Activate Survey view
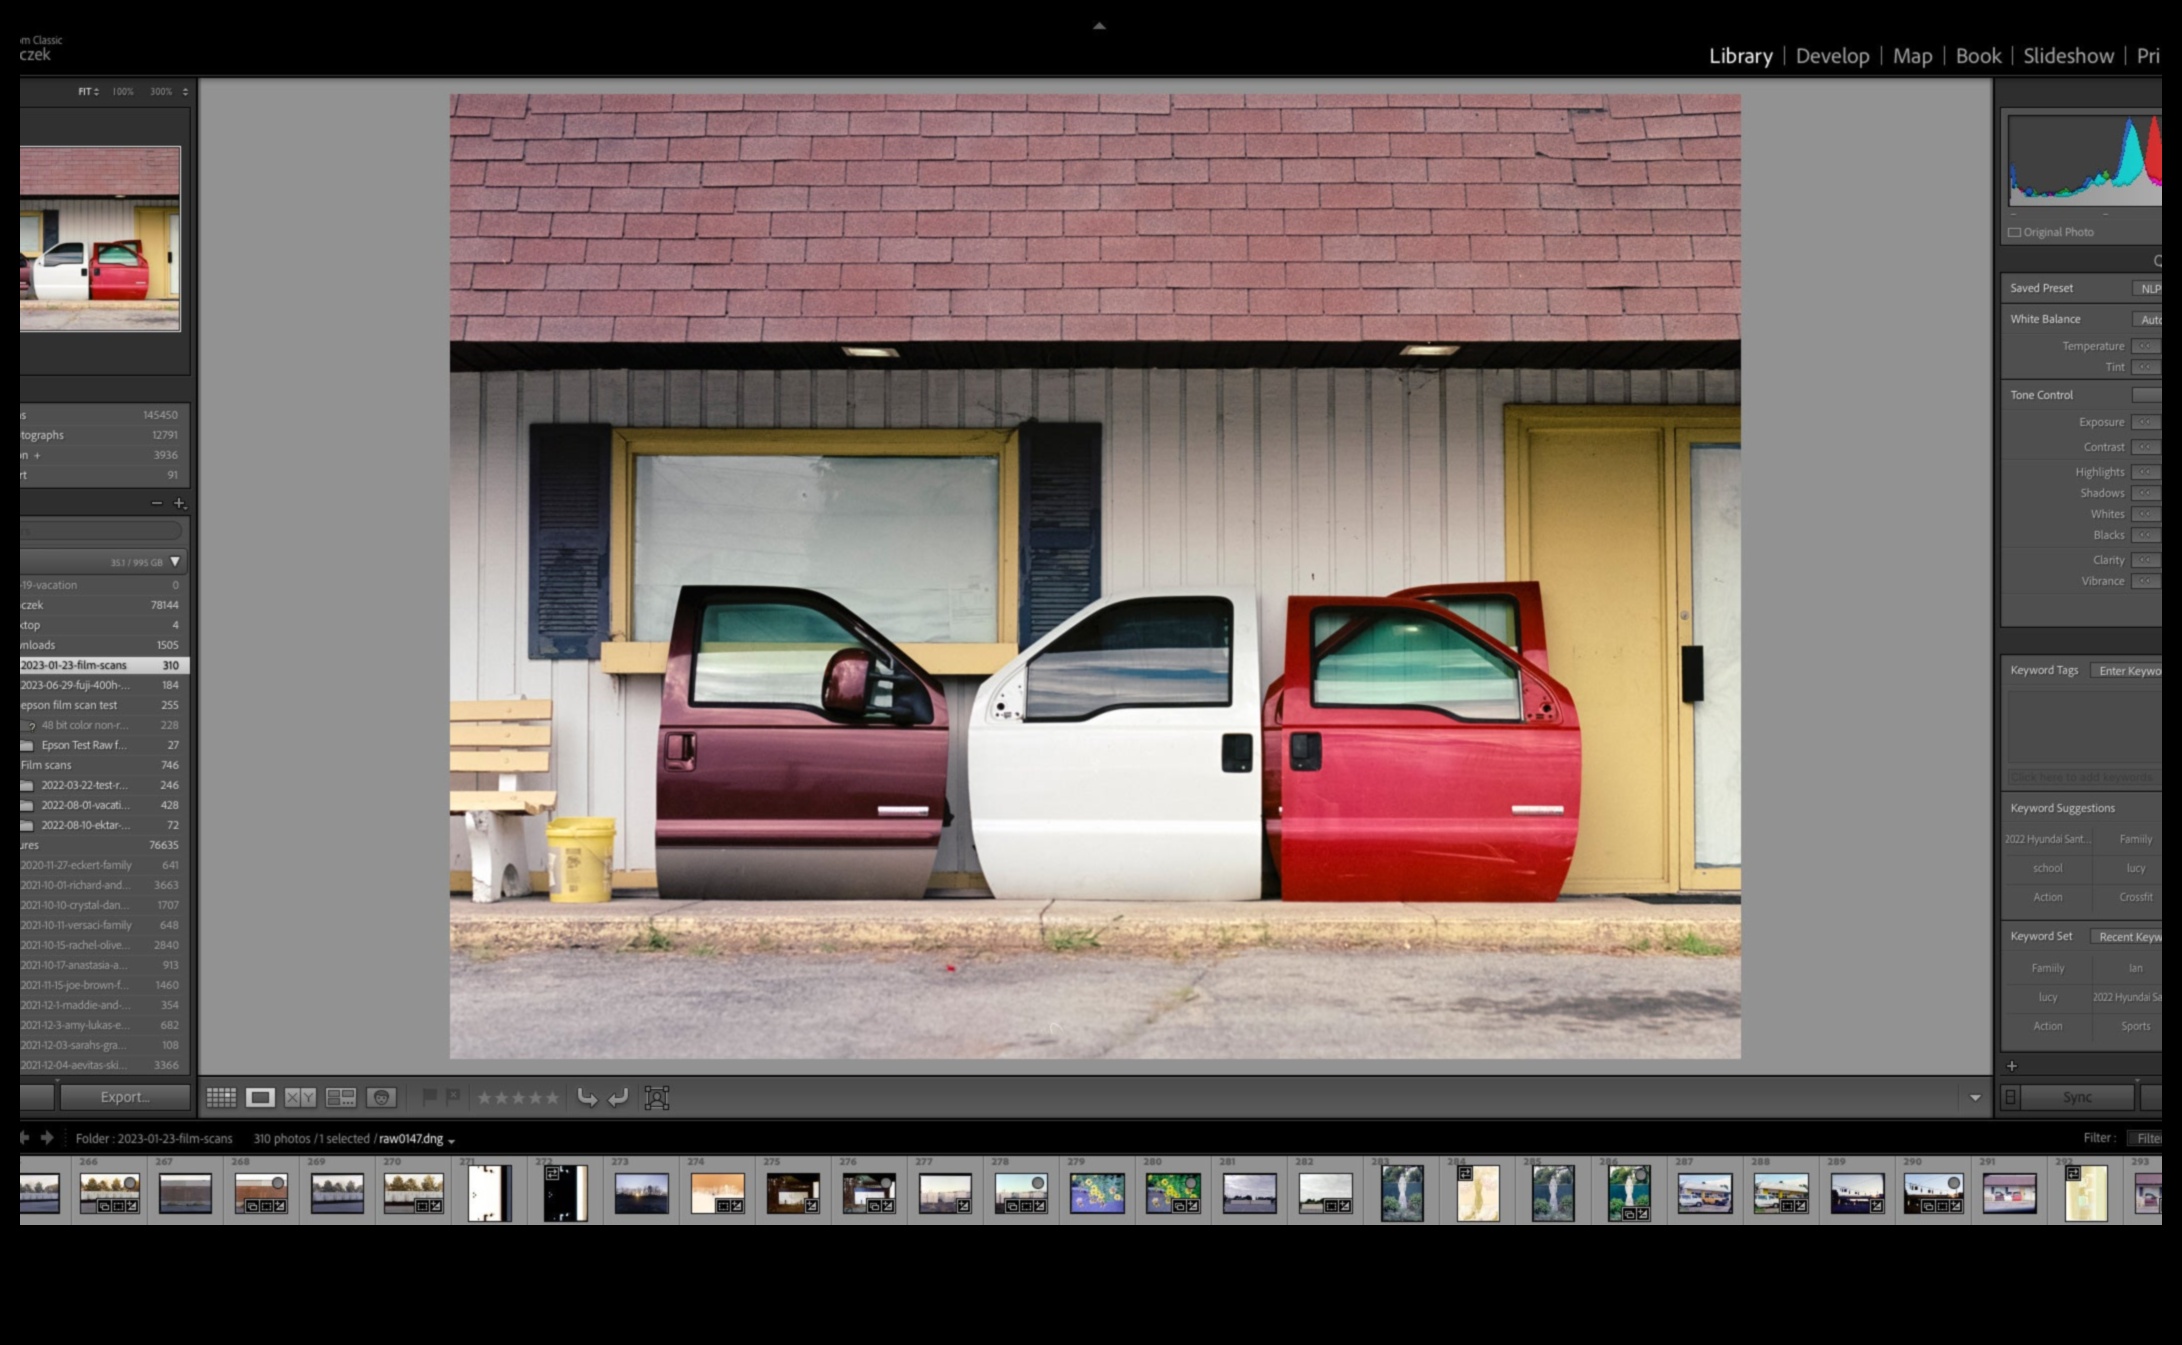The height and width of the screenshot is (1345, 2182). [341, 1097]
